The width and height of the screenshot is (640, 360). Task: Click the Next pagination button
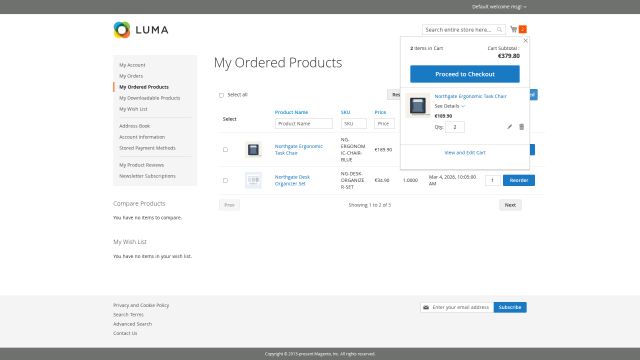point(510,205)
